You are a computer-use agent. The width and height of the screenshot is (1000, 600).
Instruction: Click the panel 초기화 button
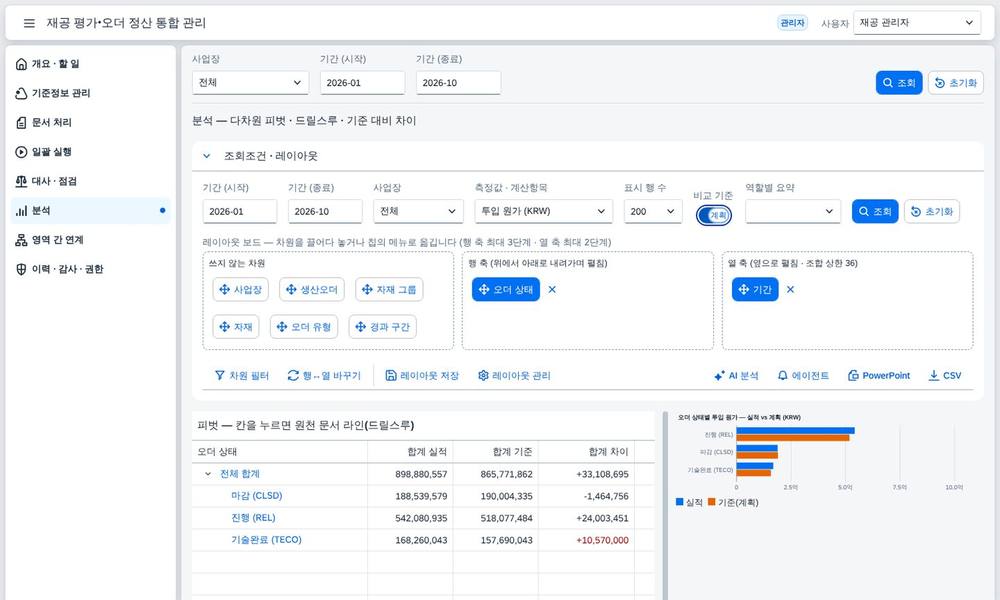click(x=931, y=212)
